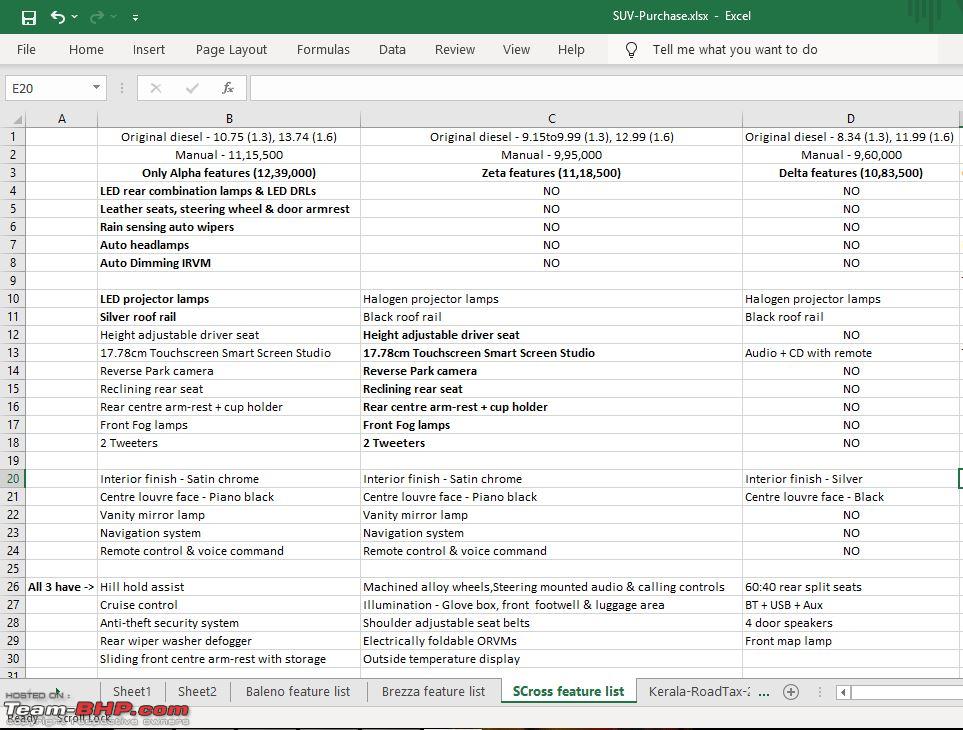Switch to the Sheet2 tab
This screenshot has width=963, height=730.
pyautogui.click(x=197, y=691)
